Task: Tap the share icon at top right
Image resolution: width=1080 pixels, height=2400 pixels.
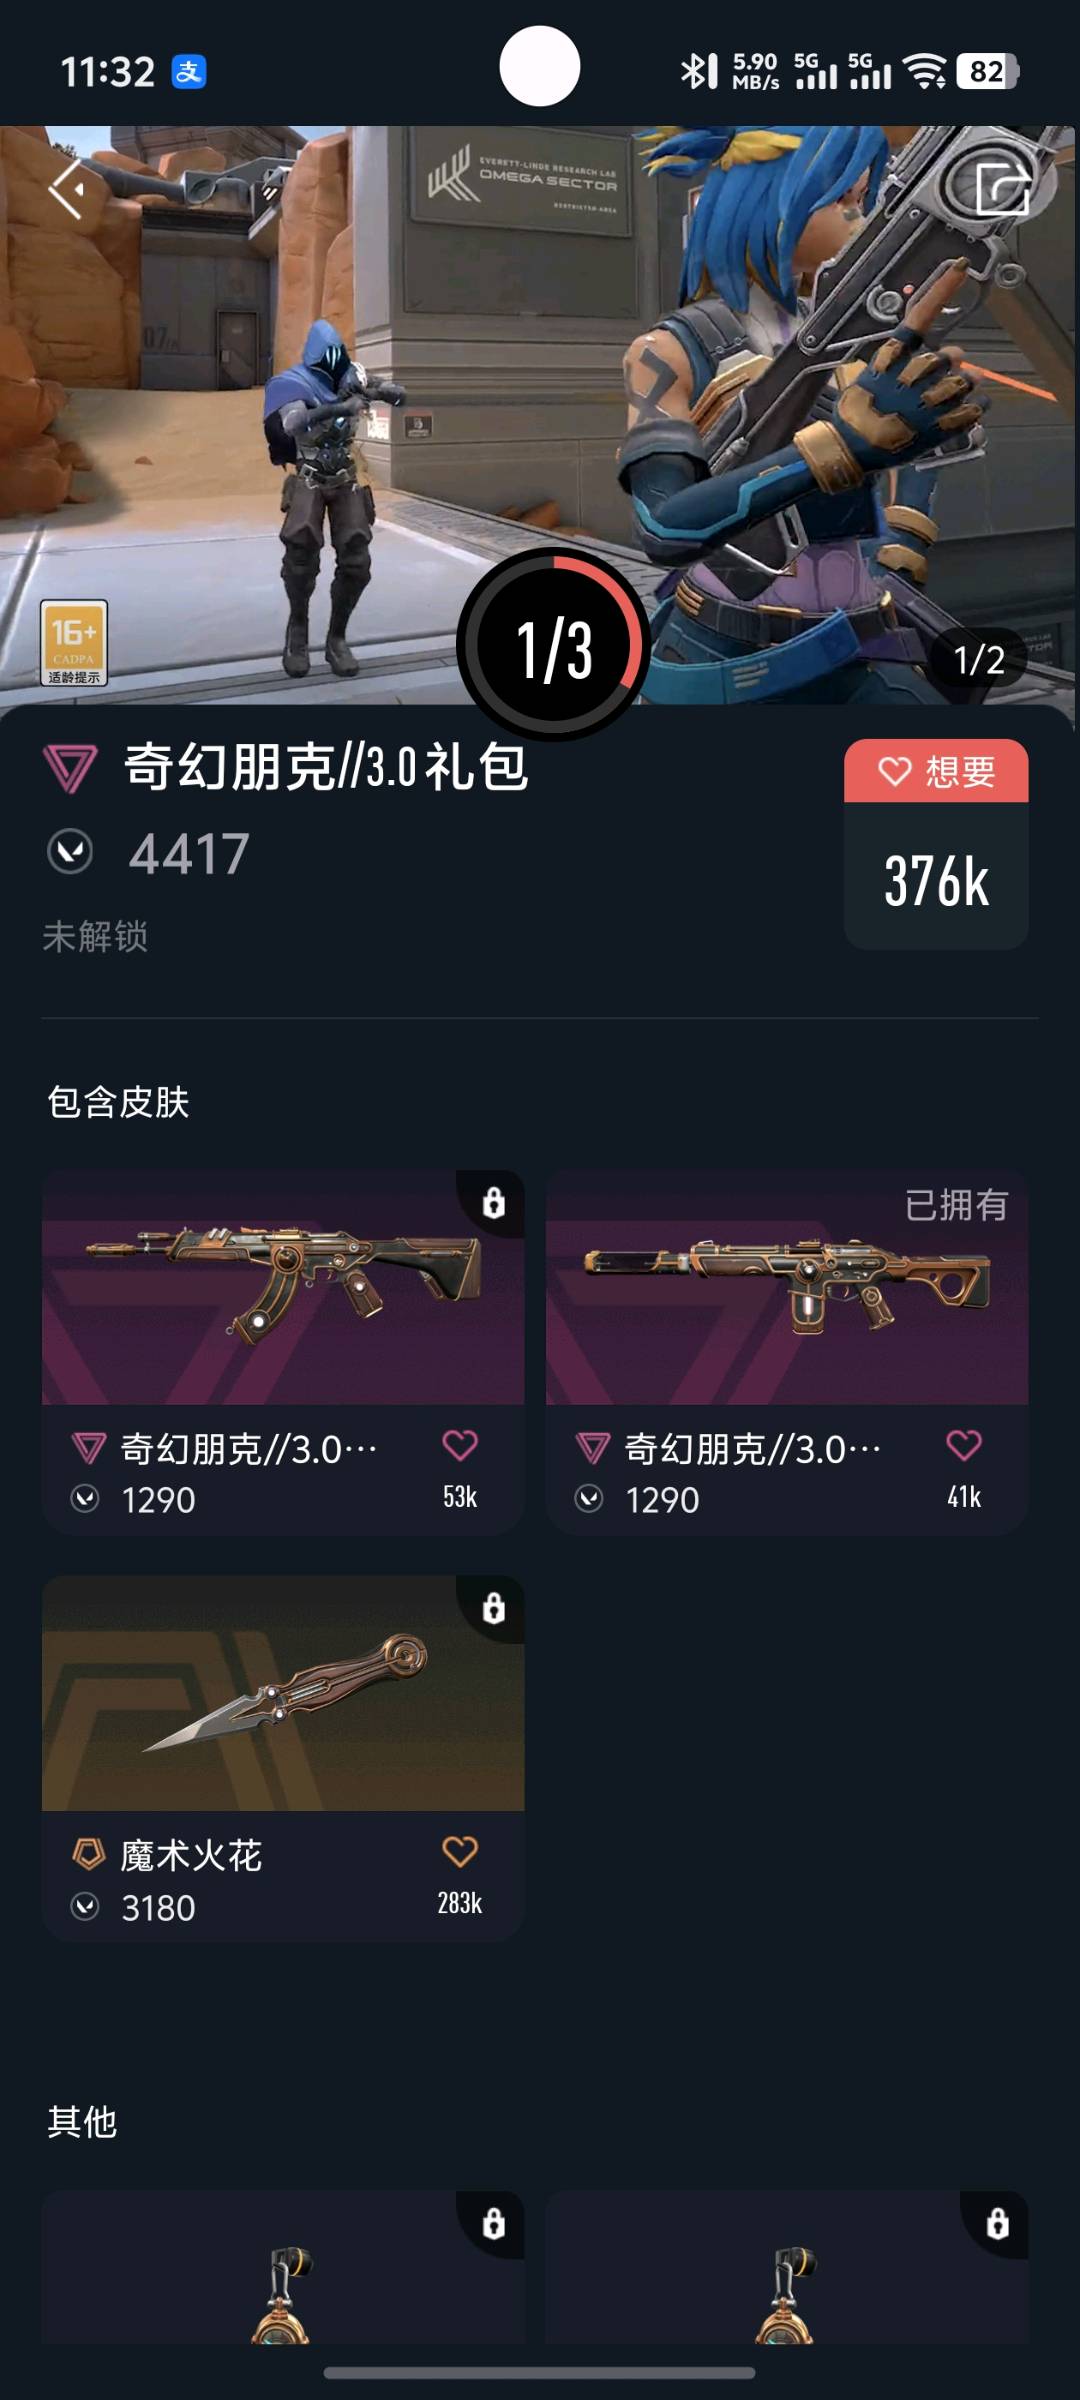Action: 1003,187
